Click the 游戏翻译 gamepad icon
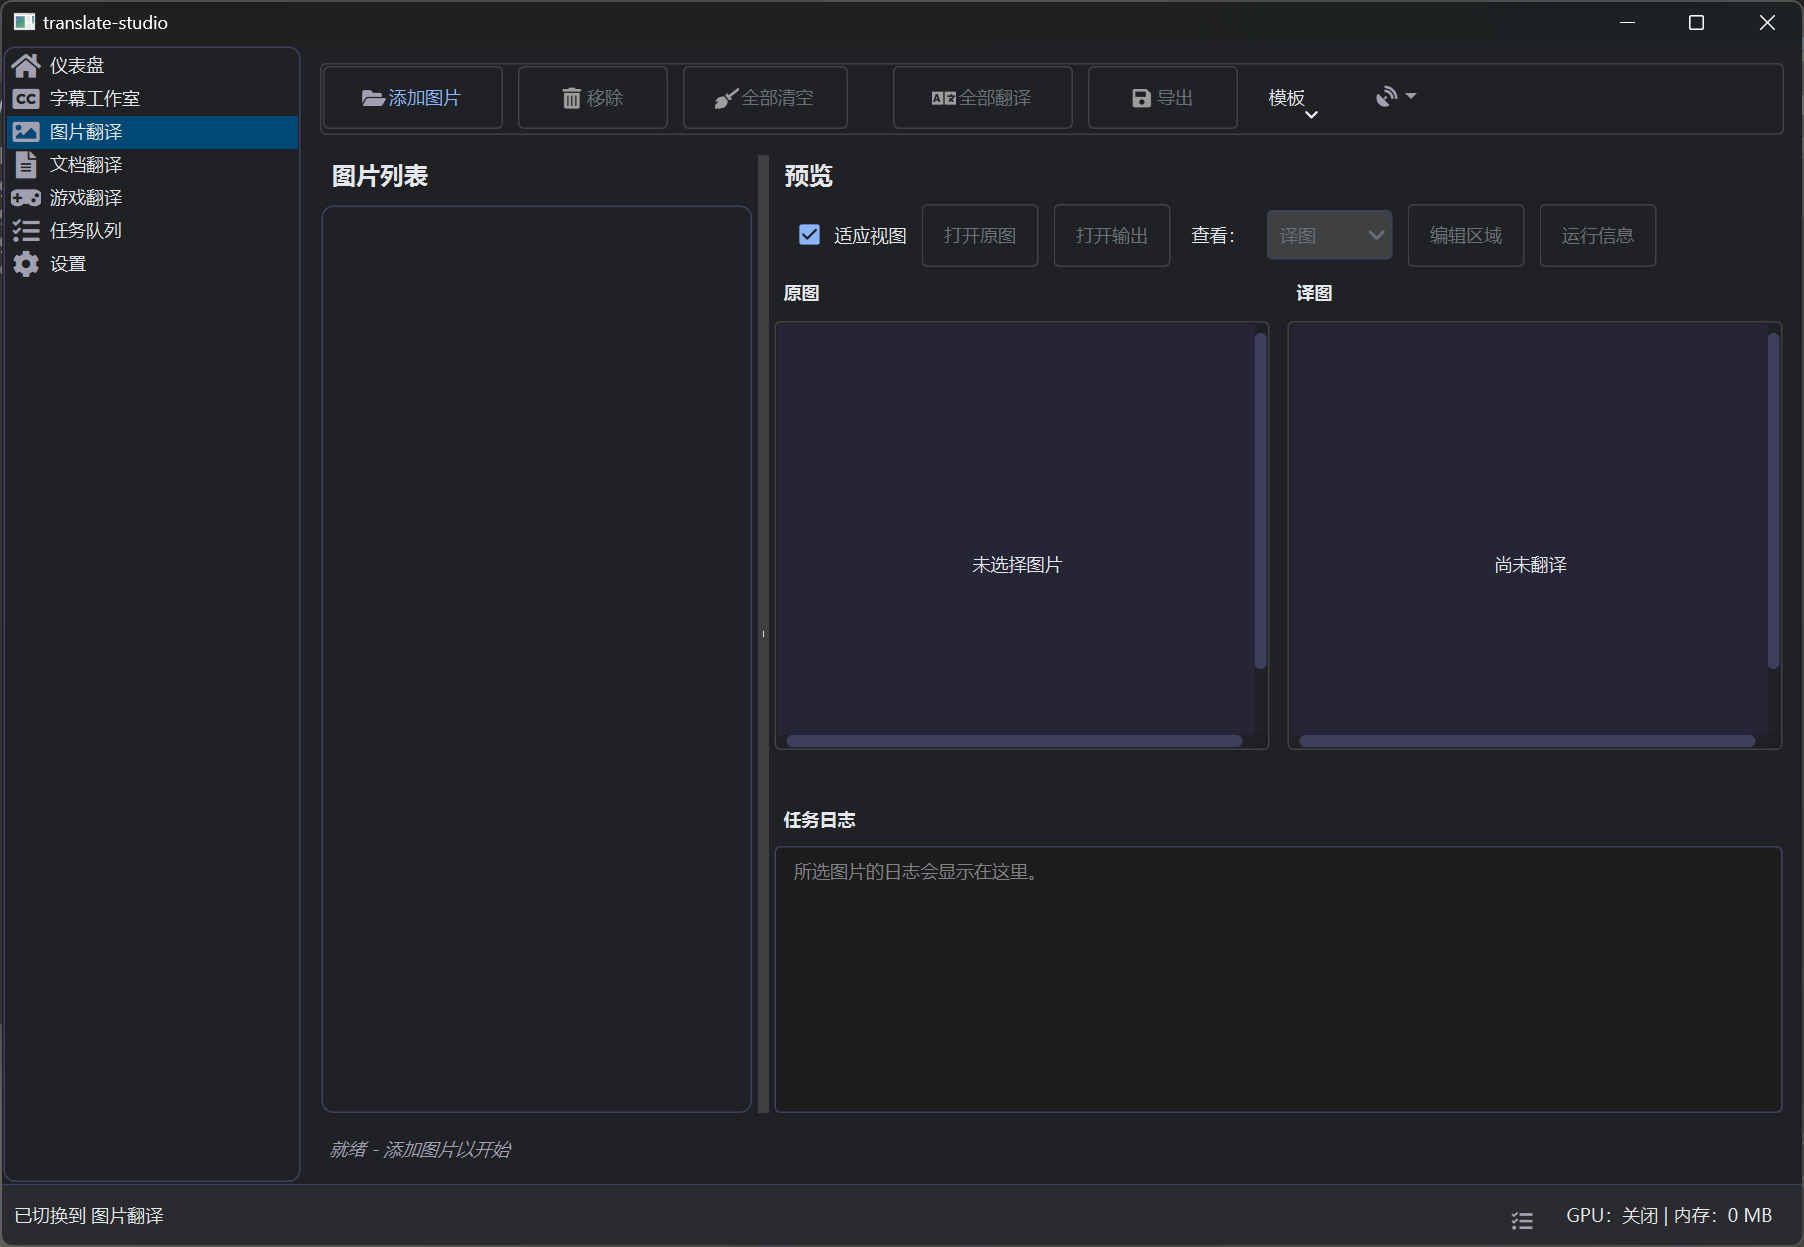The width and height of the screenshot is (1804, 1247). [25, 197]
